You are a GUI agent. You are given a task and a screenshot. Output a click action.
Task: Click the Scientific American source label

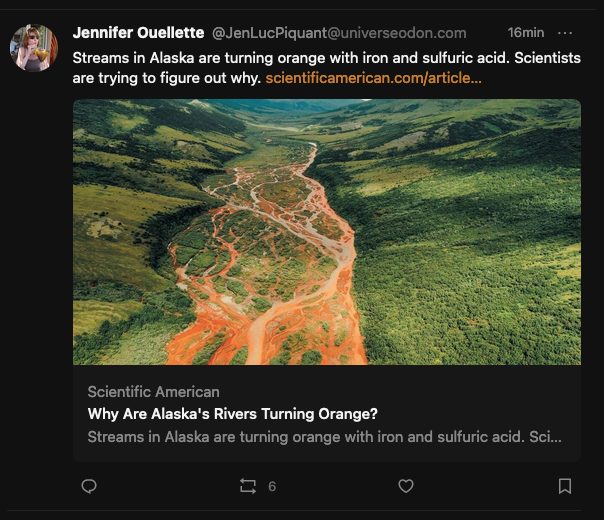pos(153,392)
